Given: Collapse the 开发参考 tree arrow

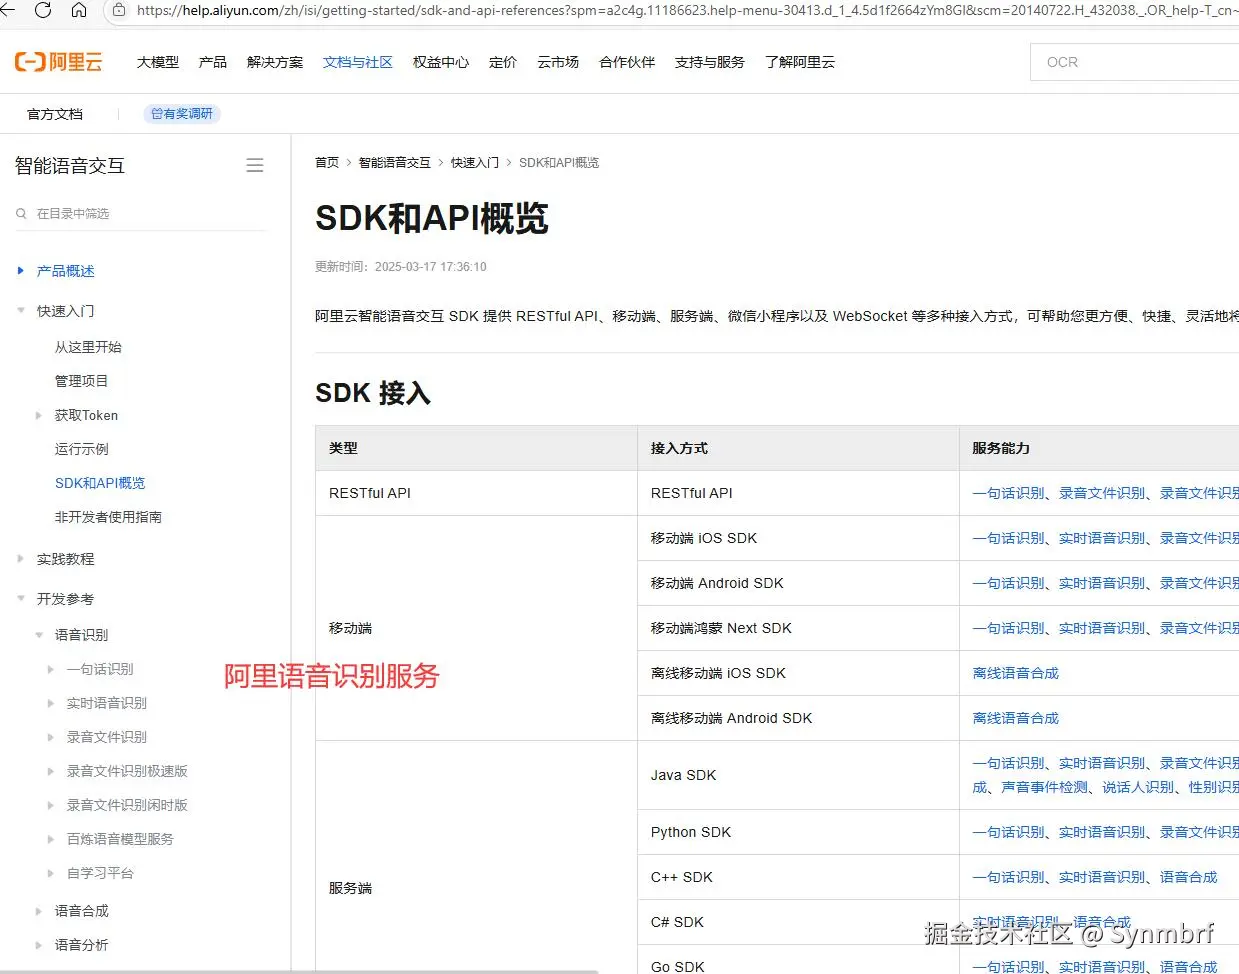Looking at the screenshot, I should click(x=21, y=599).
